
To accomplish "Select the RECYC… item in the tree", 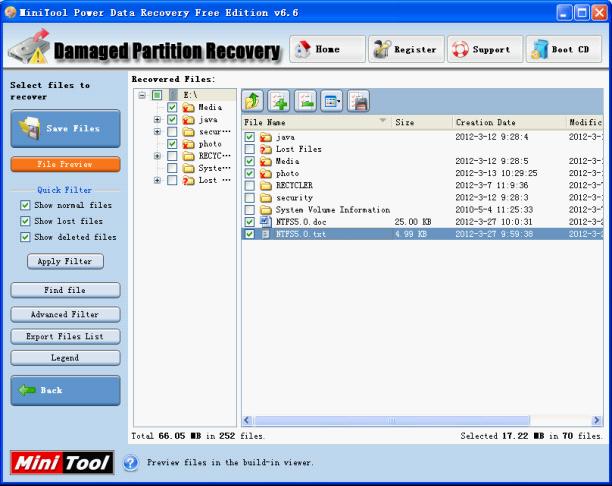I will pyautogui.click(x=215, y=156).
